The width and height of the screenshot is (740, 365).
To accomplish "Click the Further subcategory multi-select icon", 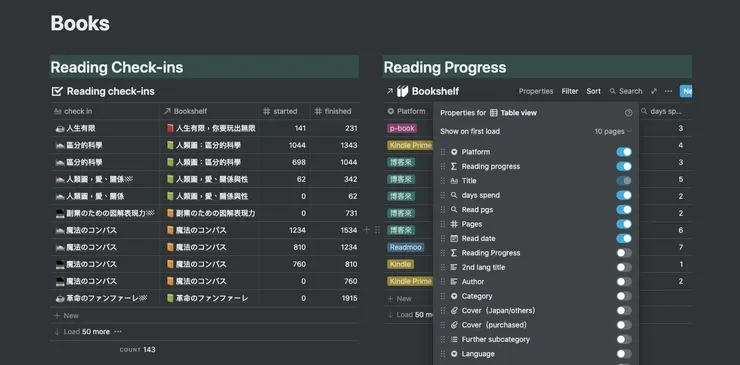I will point(454,340).
